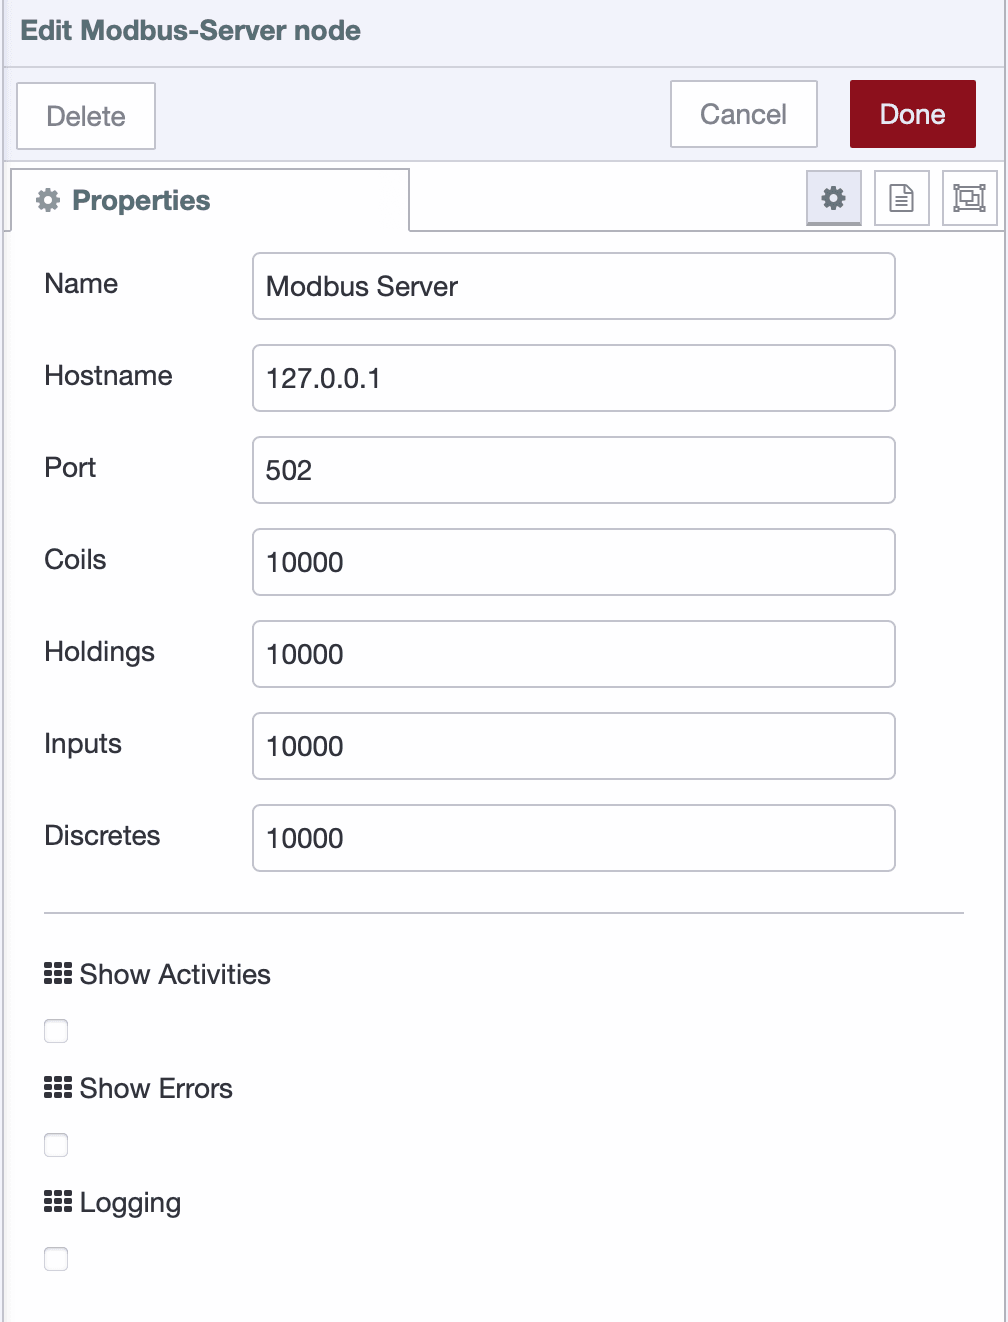
Task: Click the grid icon beside Show Activities
Action: click(x=57, y=973)
